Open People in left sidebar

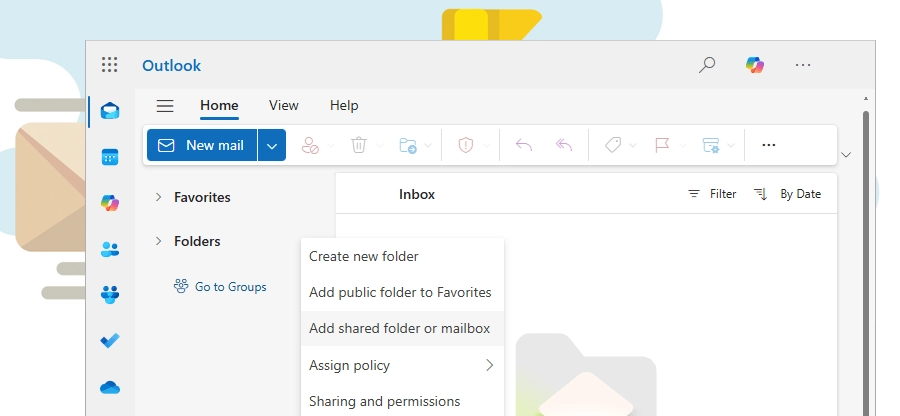pyautogui.click(x=110, y=249)
